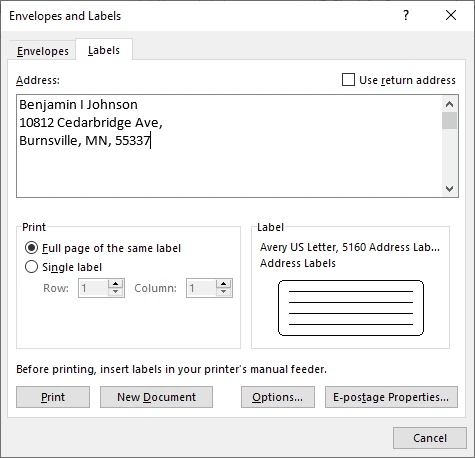The width and height of the screenshot is (475, 458).
Task: Enable the Use return address checkbox
Action: (348, 80)
